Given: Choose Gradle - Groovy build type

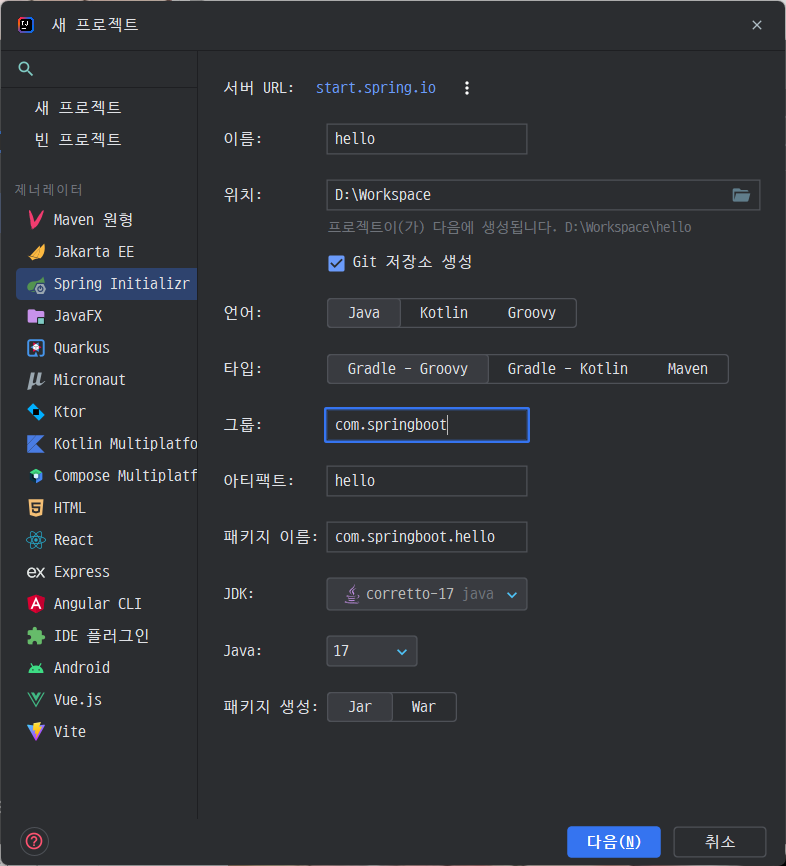Looking at the screenshot, I should (408, 369).
